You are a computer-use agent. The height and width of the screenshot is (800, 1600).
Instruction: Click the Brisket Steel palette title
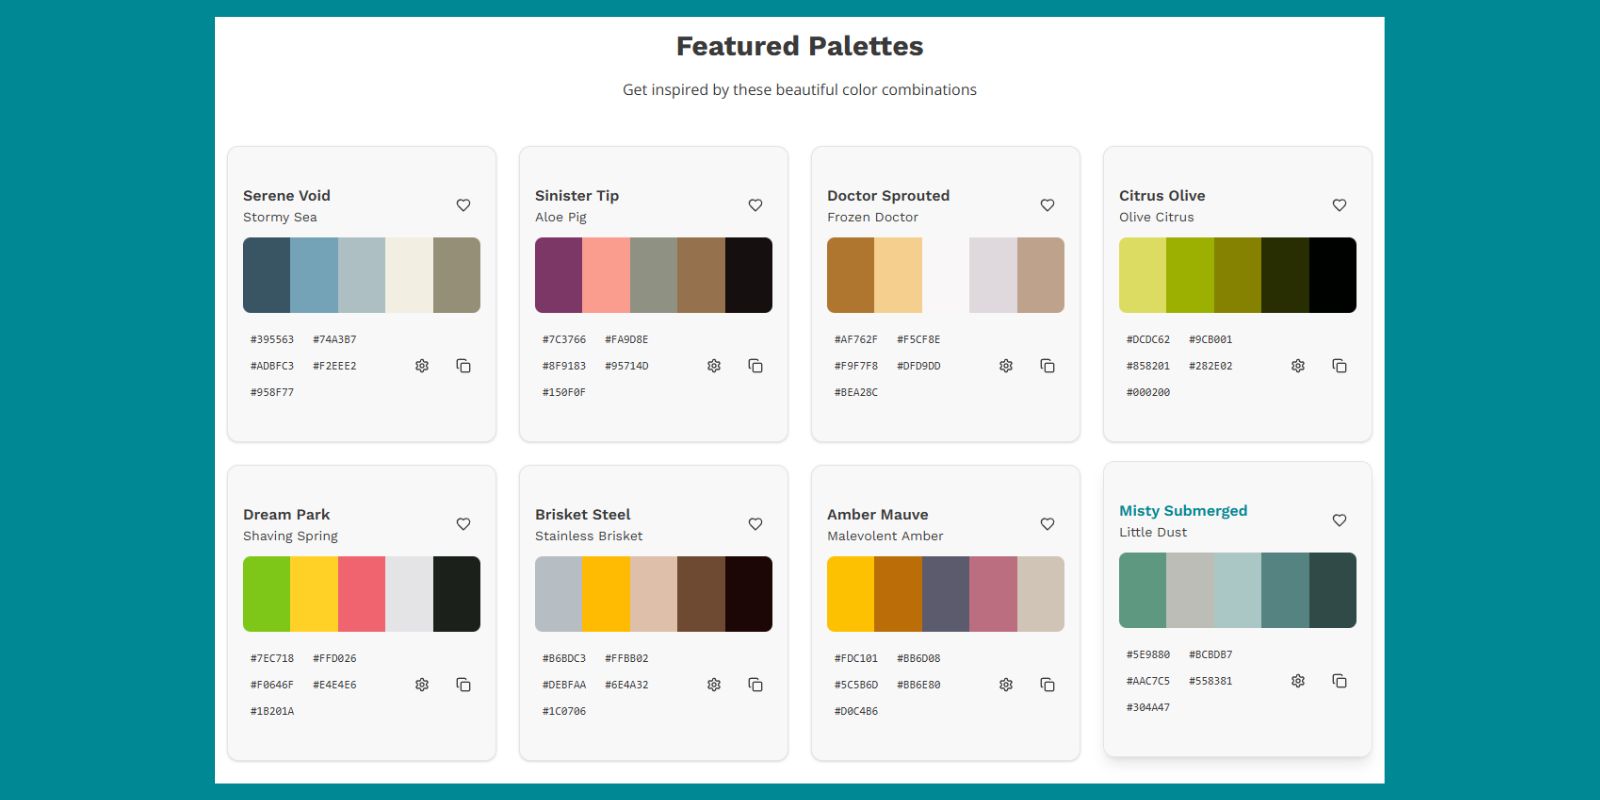click(583, 515)
